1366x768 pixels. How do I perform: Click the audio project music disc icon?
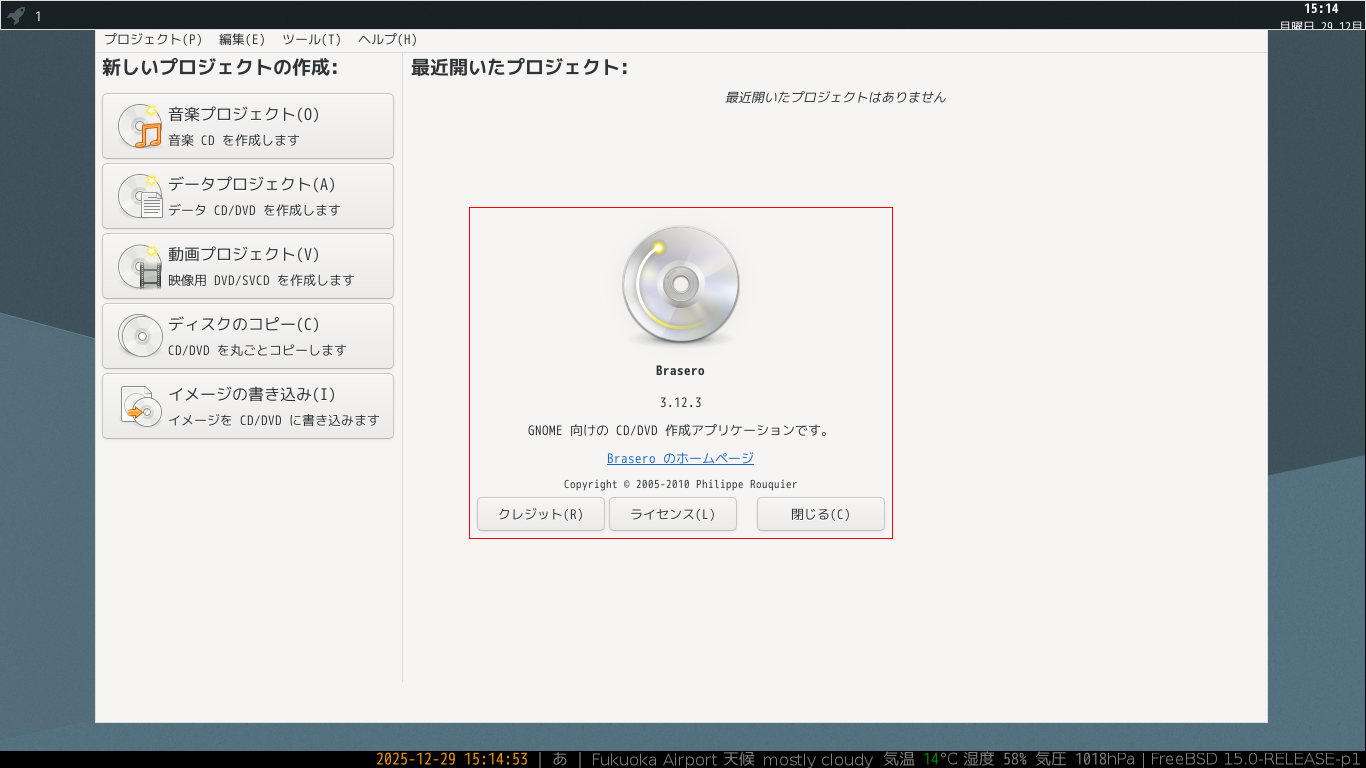[x=140, y=126]
